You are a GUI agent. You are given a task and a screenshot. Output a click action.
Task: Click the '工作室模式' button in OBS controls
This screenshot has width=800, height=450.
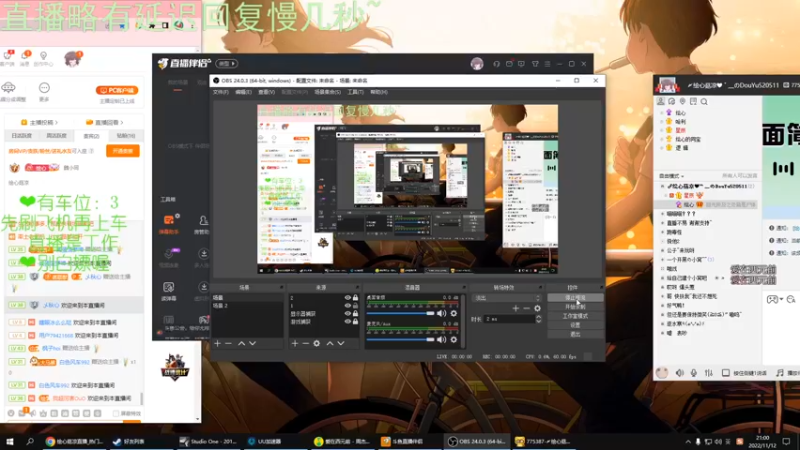576,316
